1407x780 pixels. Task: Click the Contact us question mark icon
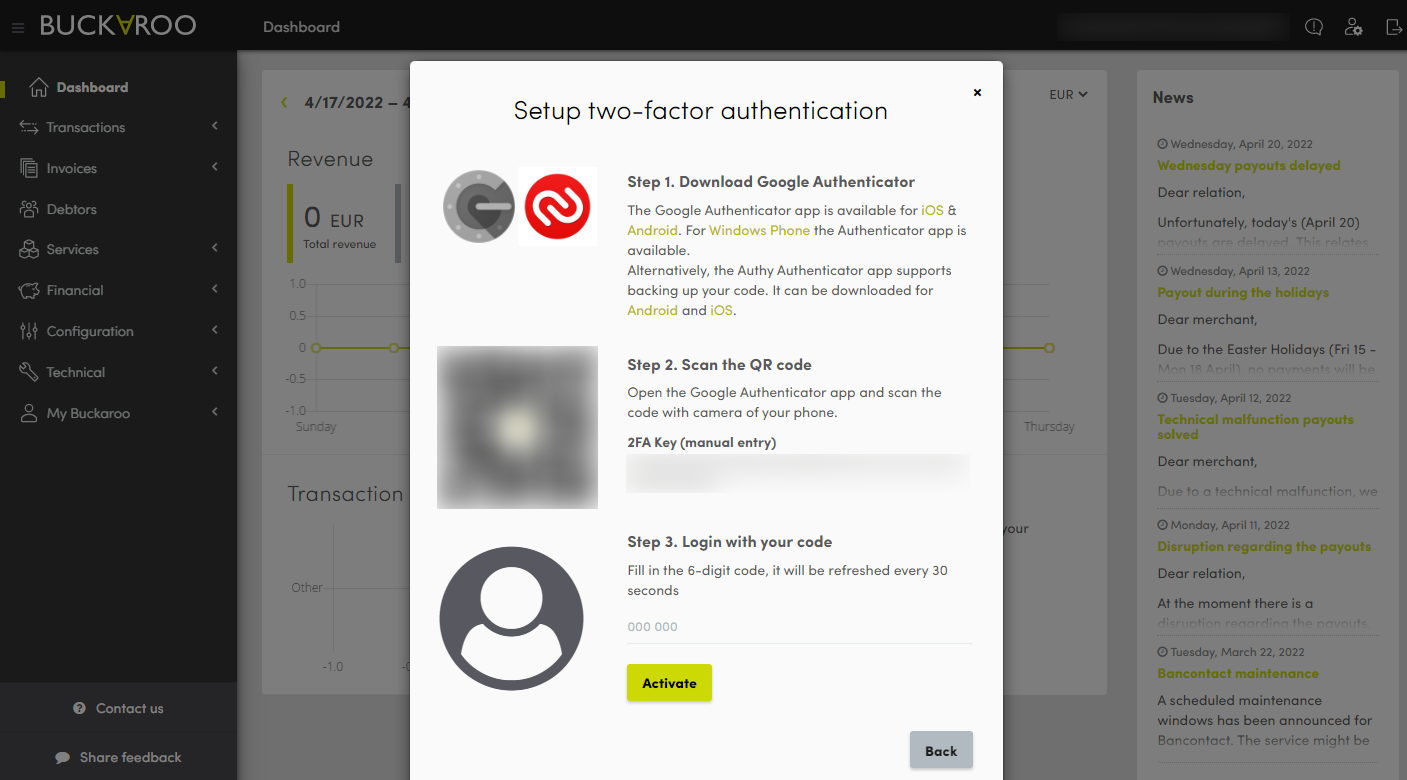pos(80,708)
